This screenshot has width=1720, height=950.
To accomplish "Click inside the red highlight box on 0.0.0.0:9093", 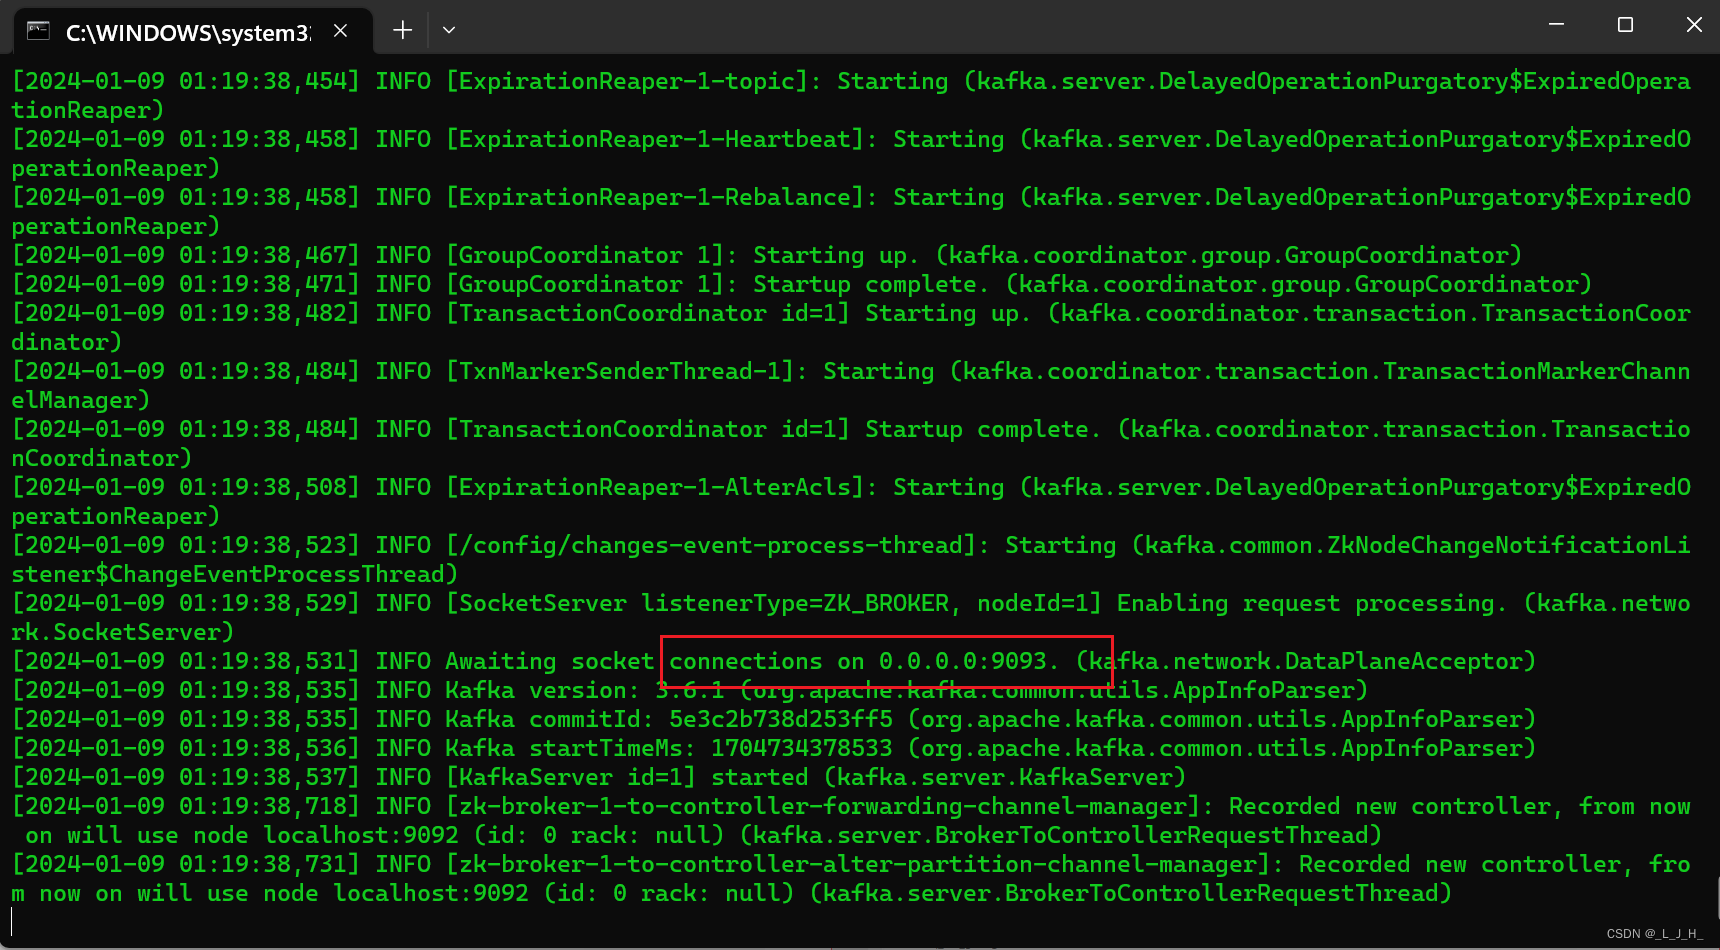I will point(885,661).
